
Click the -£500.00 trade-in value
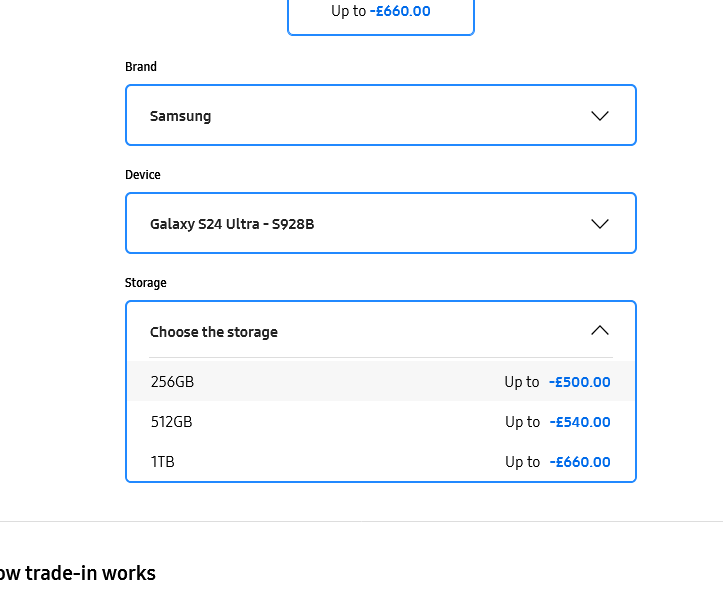[580, 382]
